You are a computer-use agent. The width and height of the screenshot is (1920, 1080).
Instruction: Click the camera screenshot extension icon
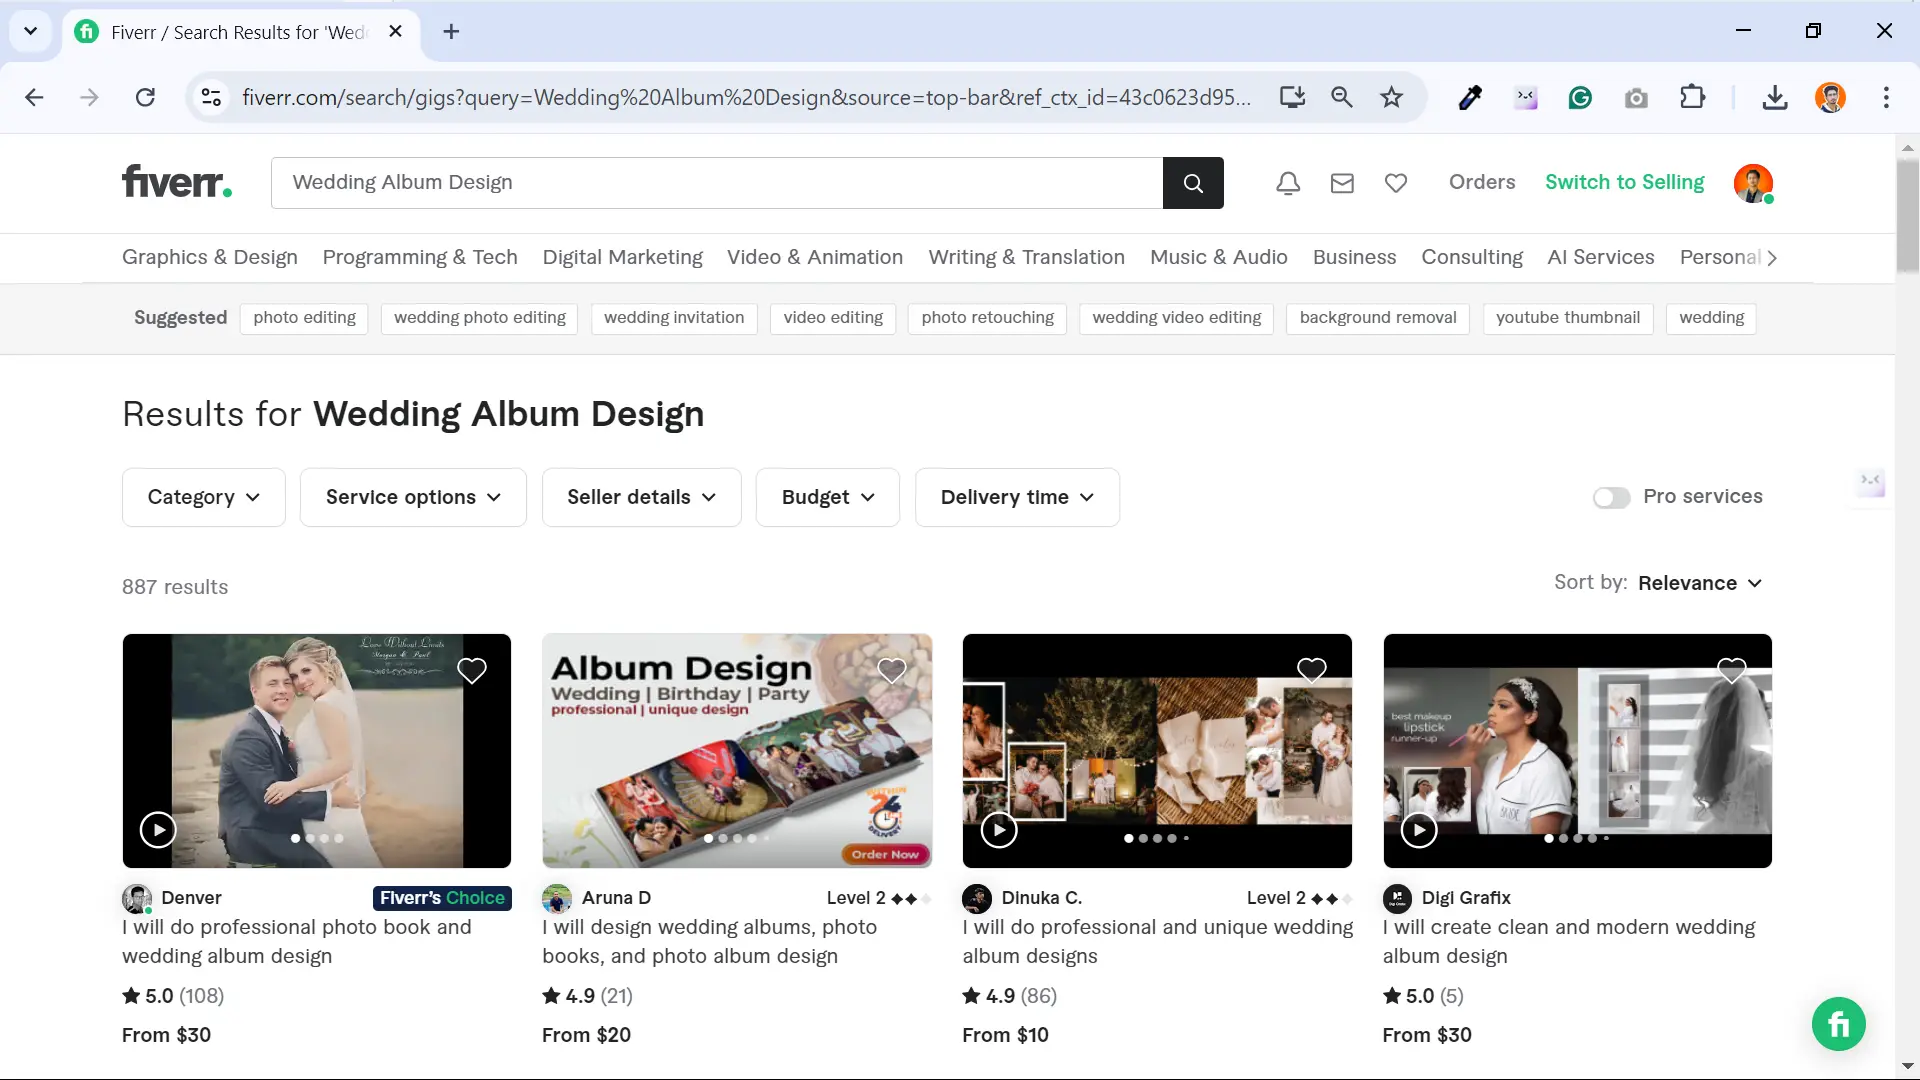1636,97
